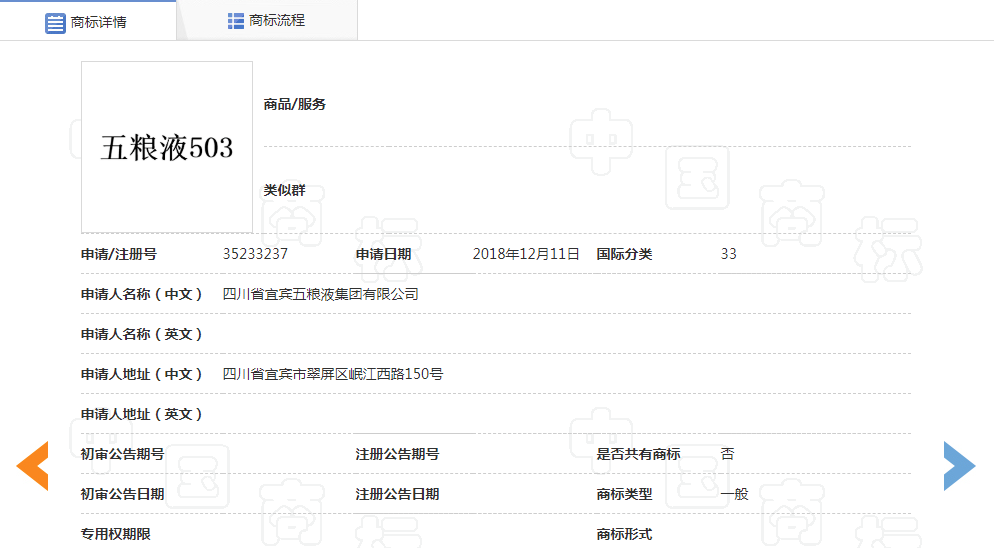Select the 否 value for shared trademark
This screenshot has height=548, width=994.
tap(727, 454)
